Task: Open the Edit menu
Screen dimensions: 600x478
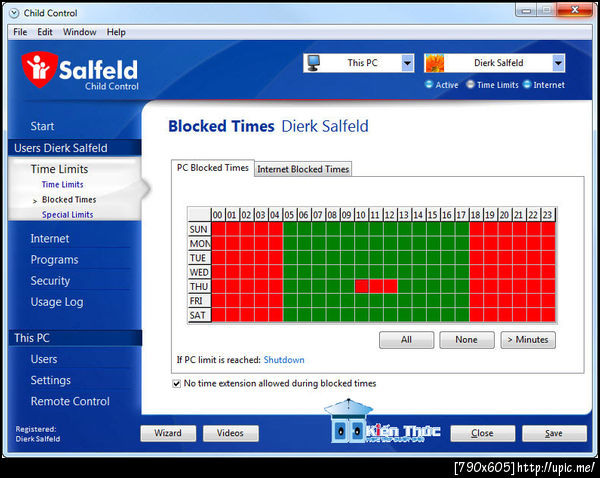Action: tap(45, 32)
